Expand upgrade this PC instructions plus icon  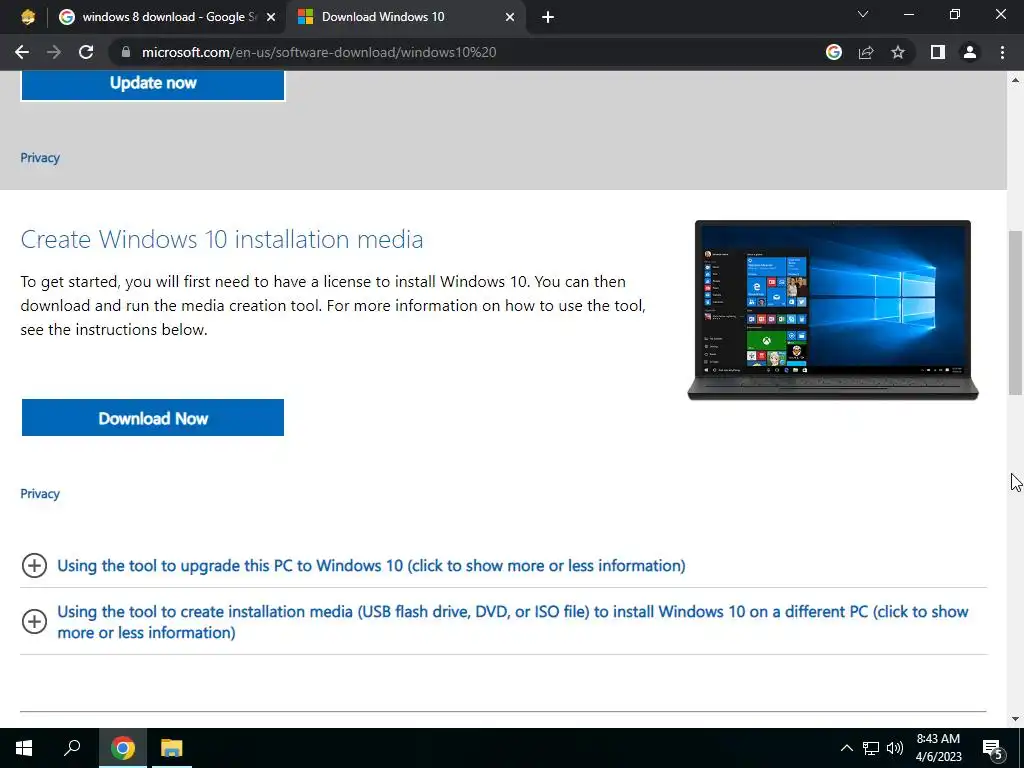click(34, 566)
